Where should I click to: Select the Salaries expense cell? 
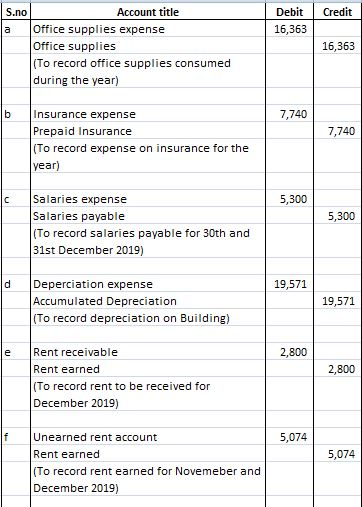click(x=148, y=199)
